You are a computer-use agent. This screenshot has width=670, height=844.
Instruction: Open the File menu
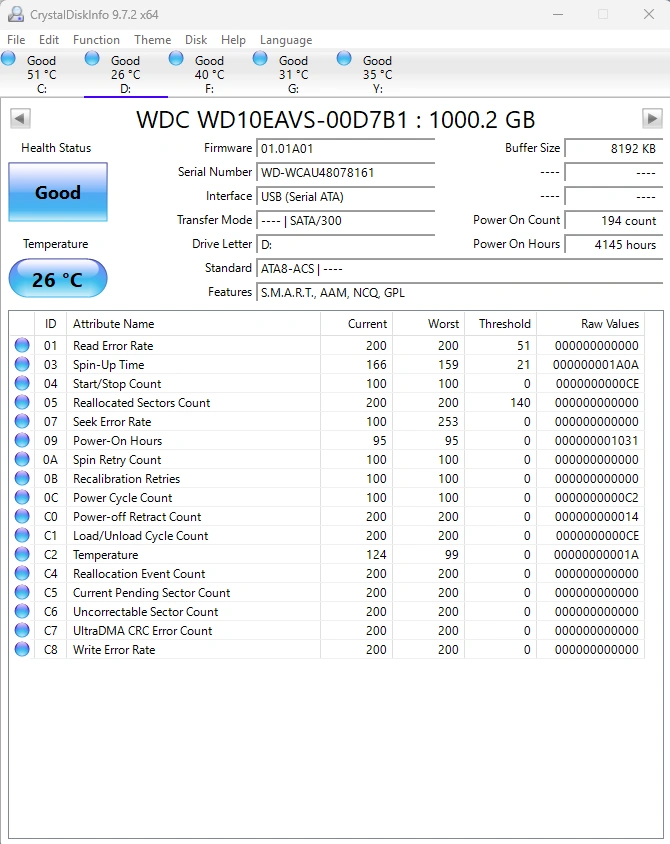click(16, 40)
